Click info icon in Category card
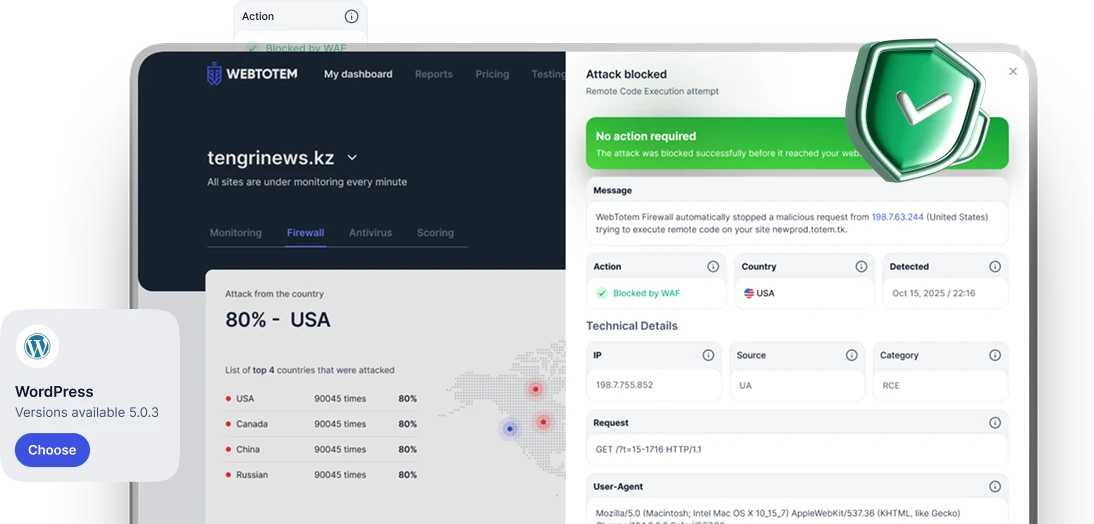The height and width of the screenshot is (524, 1094). pos(995,355)
